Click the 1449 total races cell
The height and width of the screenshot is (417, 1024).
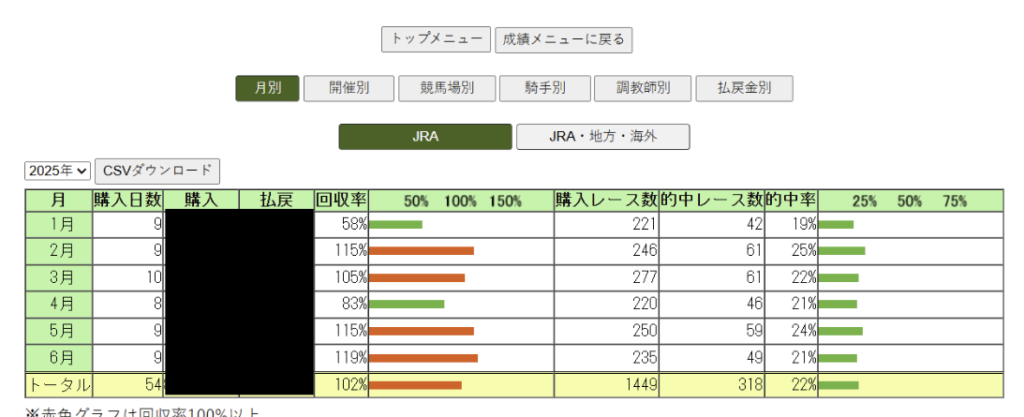tap(606, 385)
